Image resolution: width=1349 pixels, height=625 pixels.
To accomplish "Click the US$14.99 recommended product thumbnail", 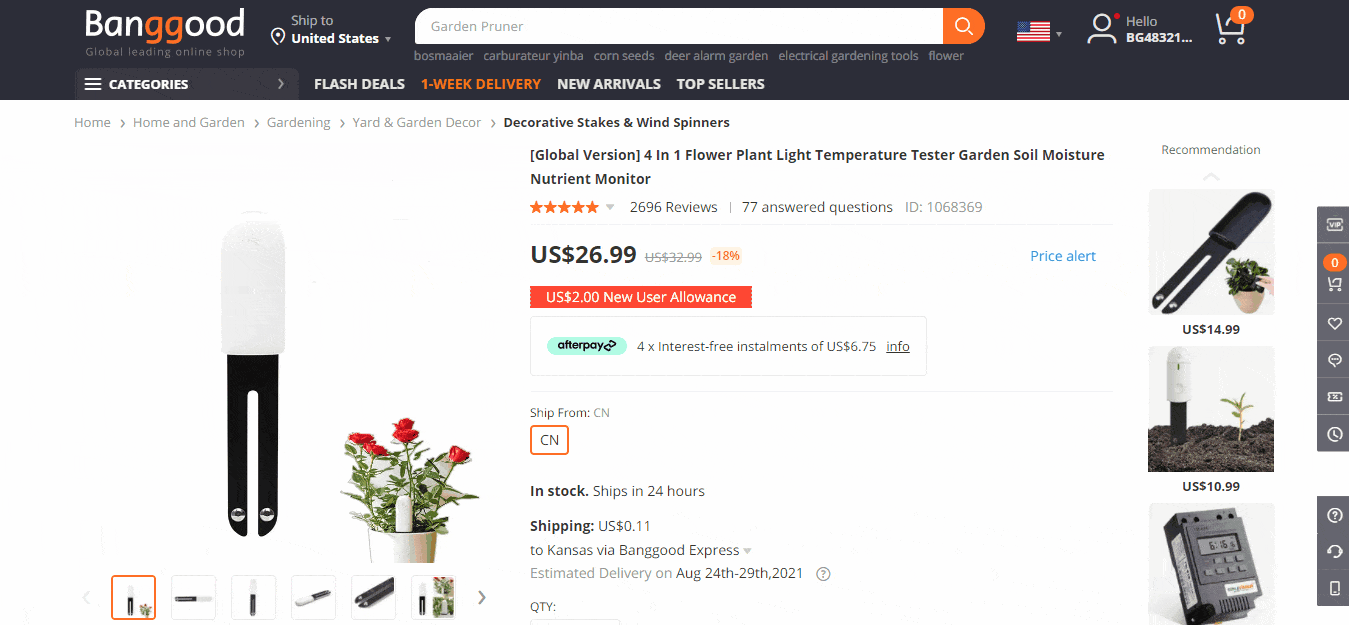I will coord(1211,253).
